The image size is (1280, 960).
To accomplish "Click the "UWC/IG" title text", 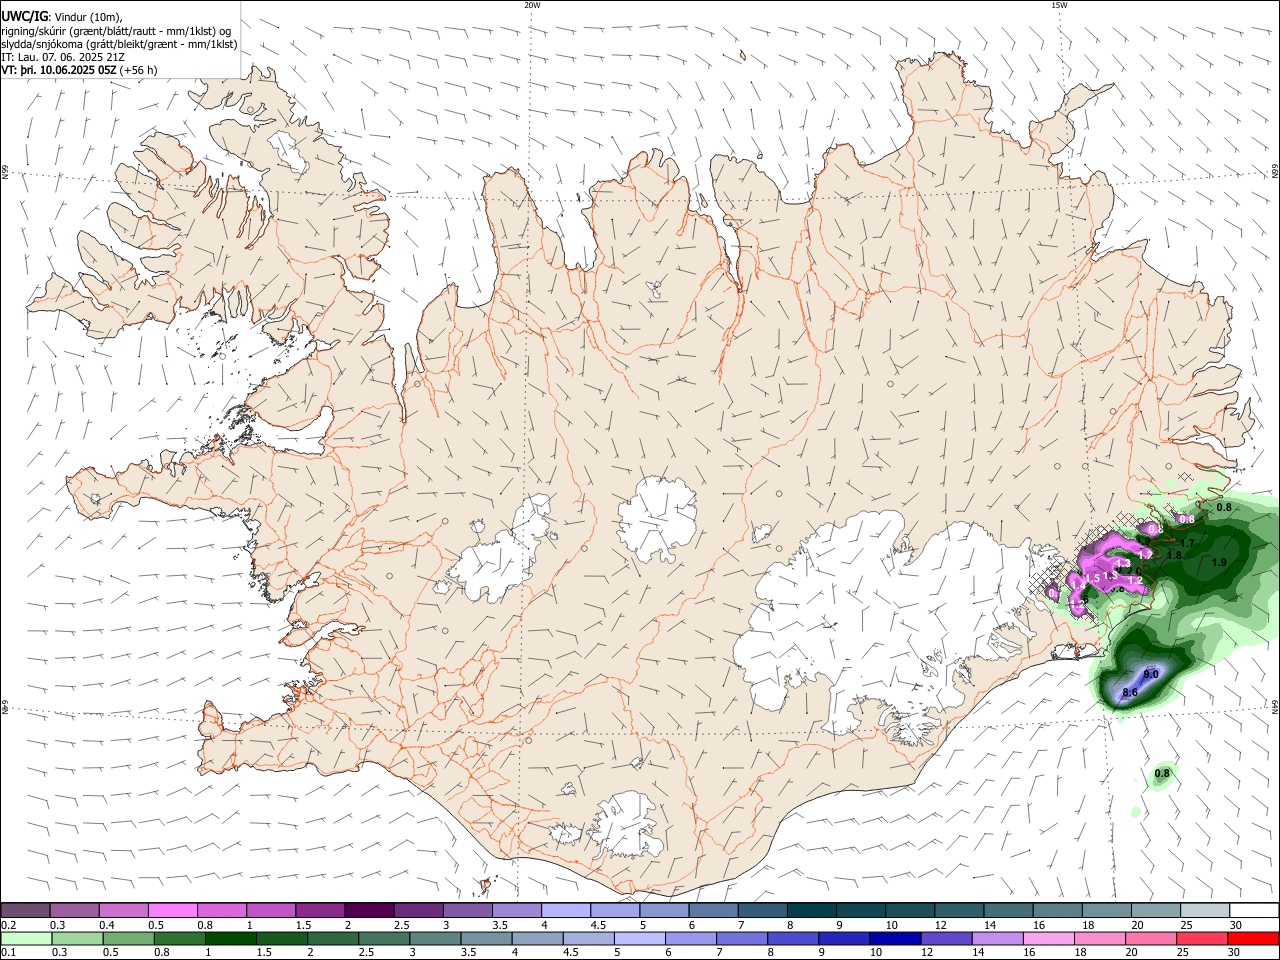I will pyautogui.click(x=24, y=16).
